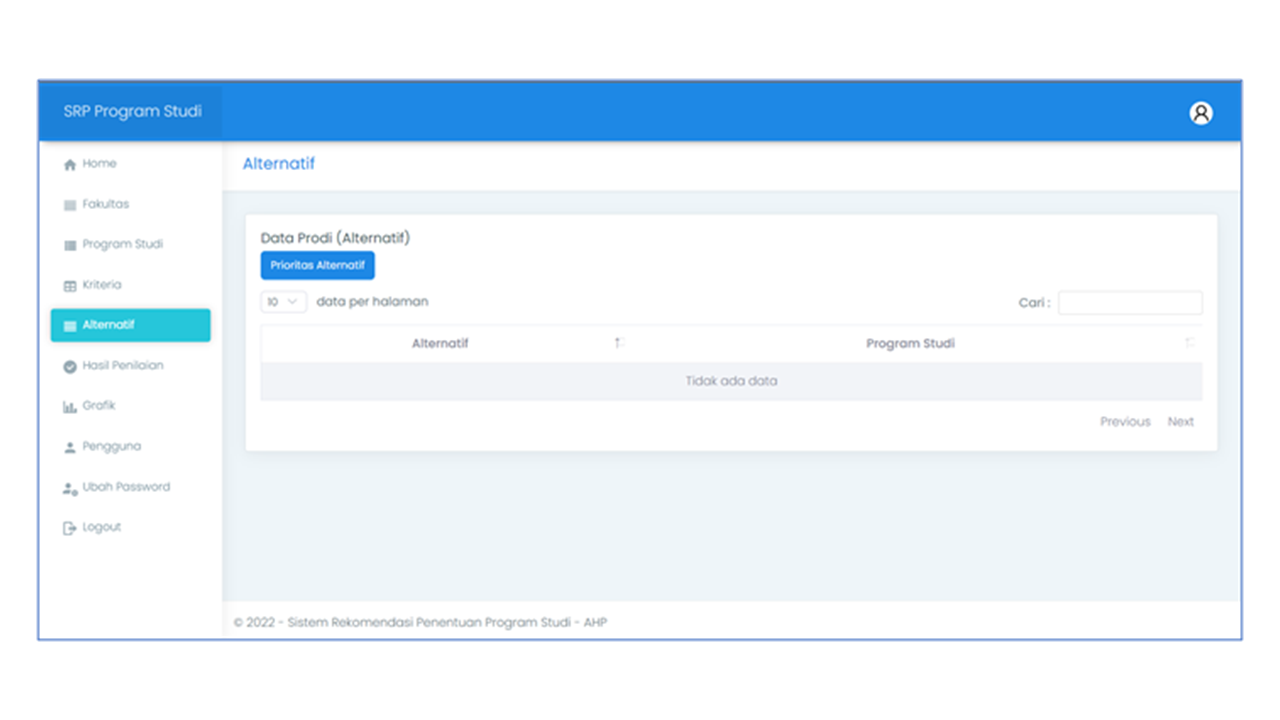Screen dimensions: 1280x720
Task: Click the Pengguna person icon
Action: [x=70, y=448]
